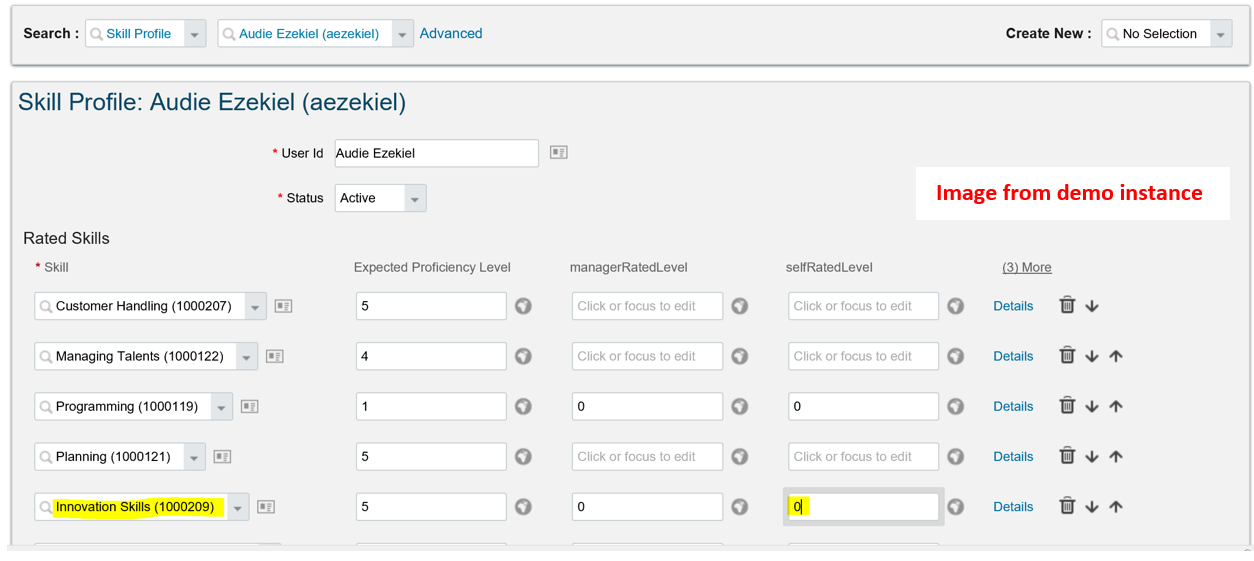The image size is (1254, 561).
Task: Move Innovation Skills row up
Action: pyautogui.click(x=1116, y=507)
